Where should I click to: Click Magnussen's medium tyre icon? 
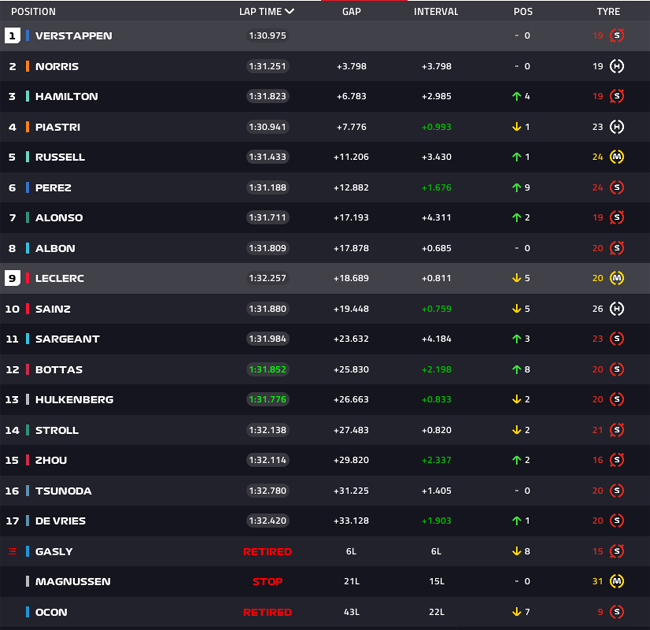(617, 582)
